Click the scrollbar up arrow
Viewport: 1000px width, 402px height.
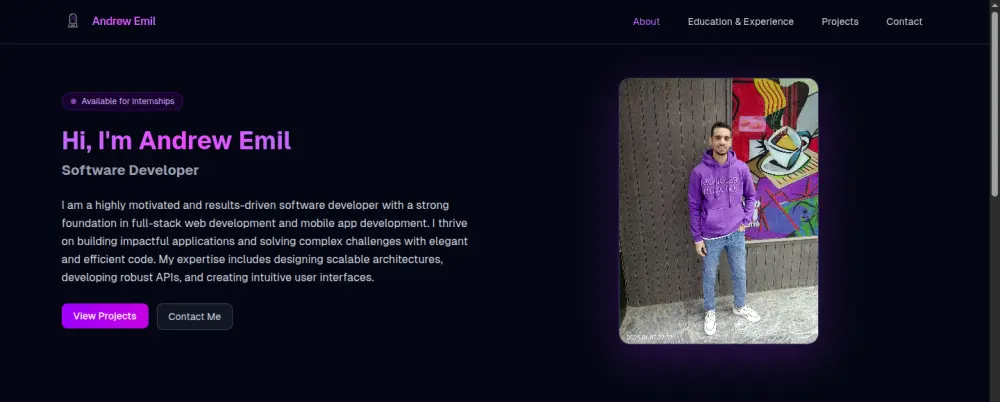[994, 5]
